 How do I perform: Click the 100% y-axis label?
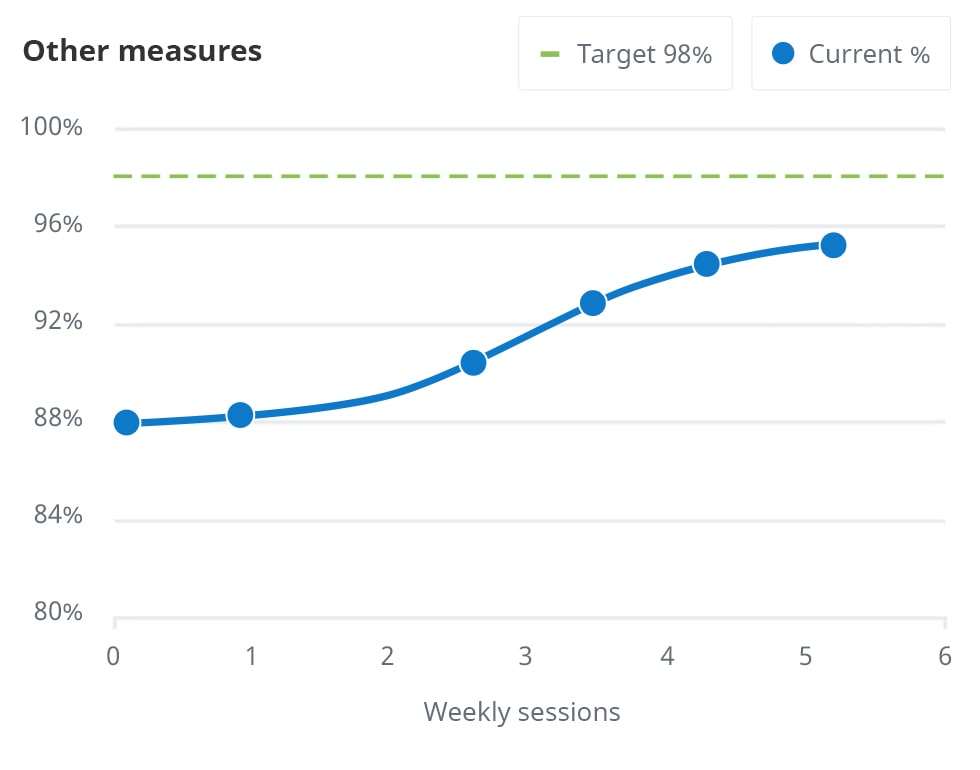50,128
